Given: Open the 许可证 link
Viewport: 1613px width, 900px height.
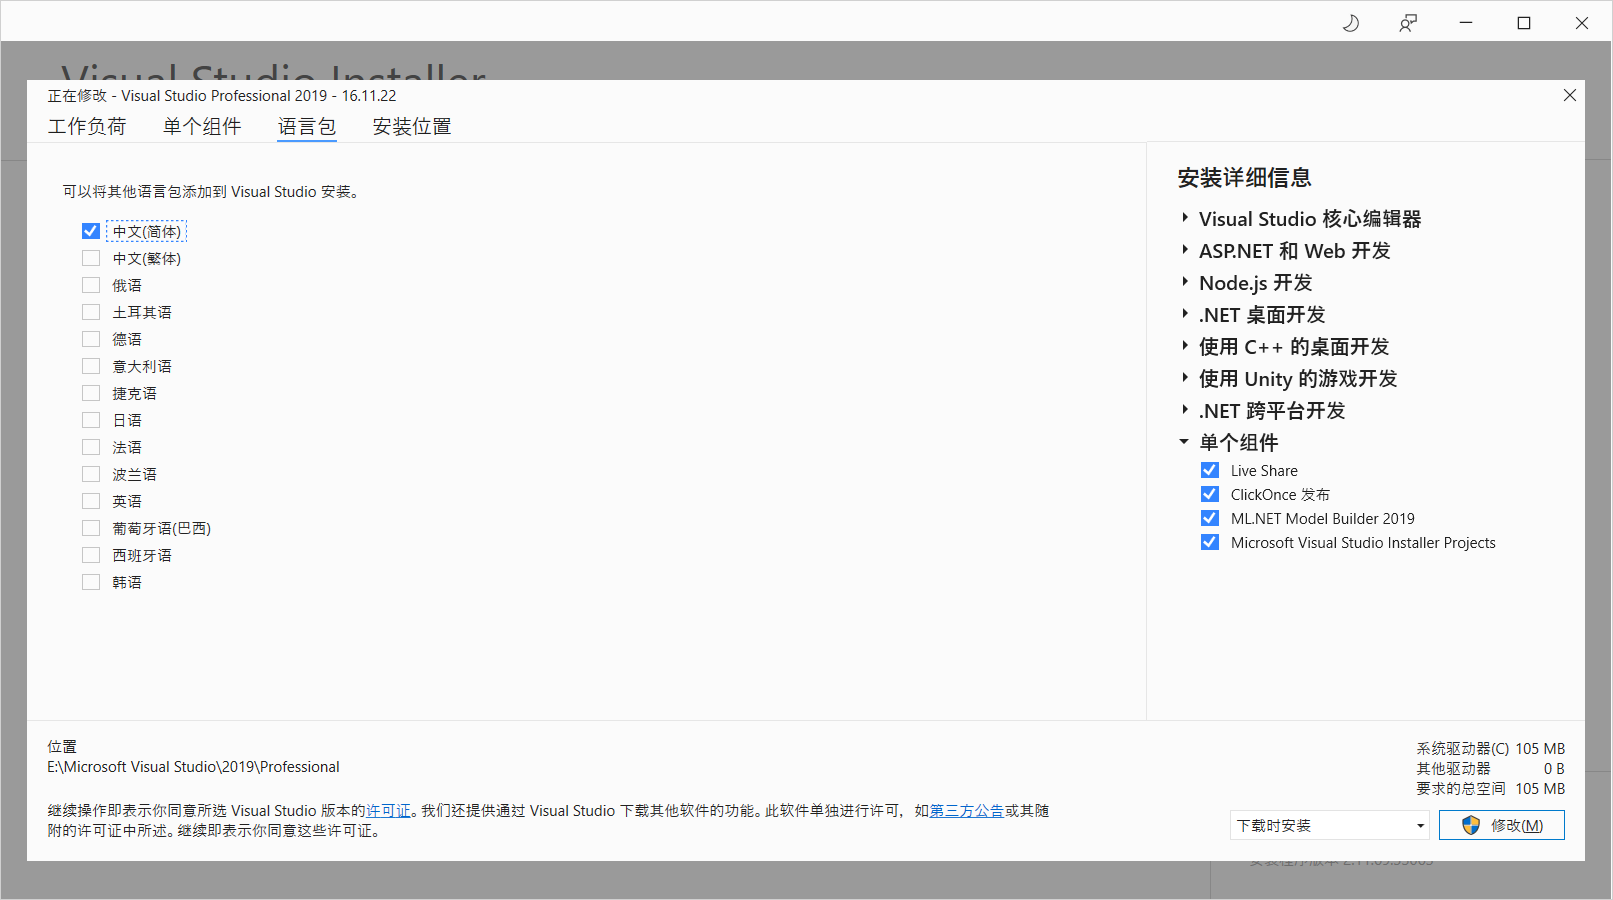Looking at the screenshot, I should coord(388,811).
